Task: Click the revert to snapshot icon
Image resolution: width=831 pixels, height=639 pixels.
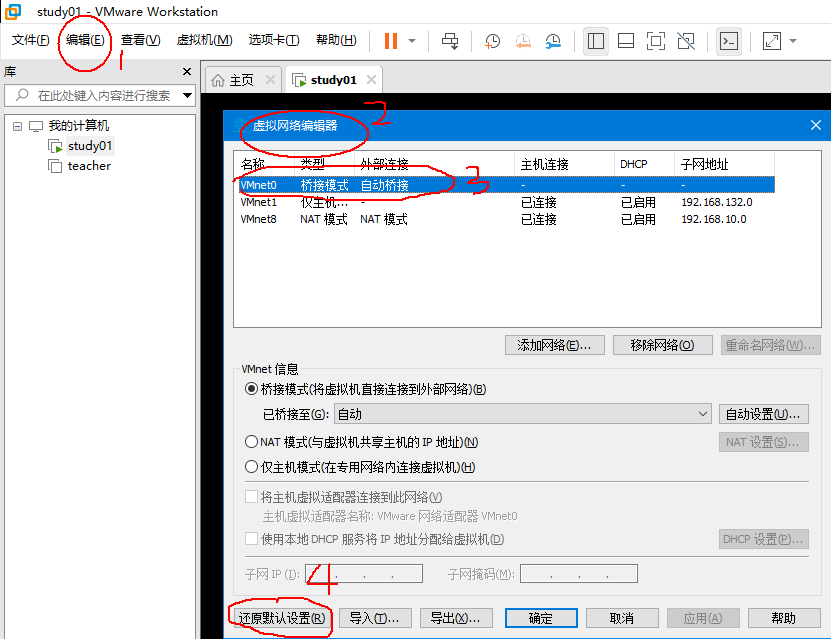Action: (523, 41)
